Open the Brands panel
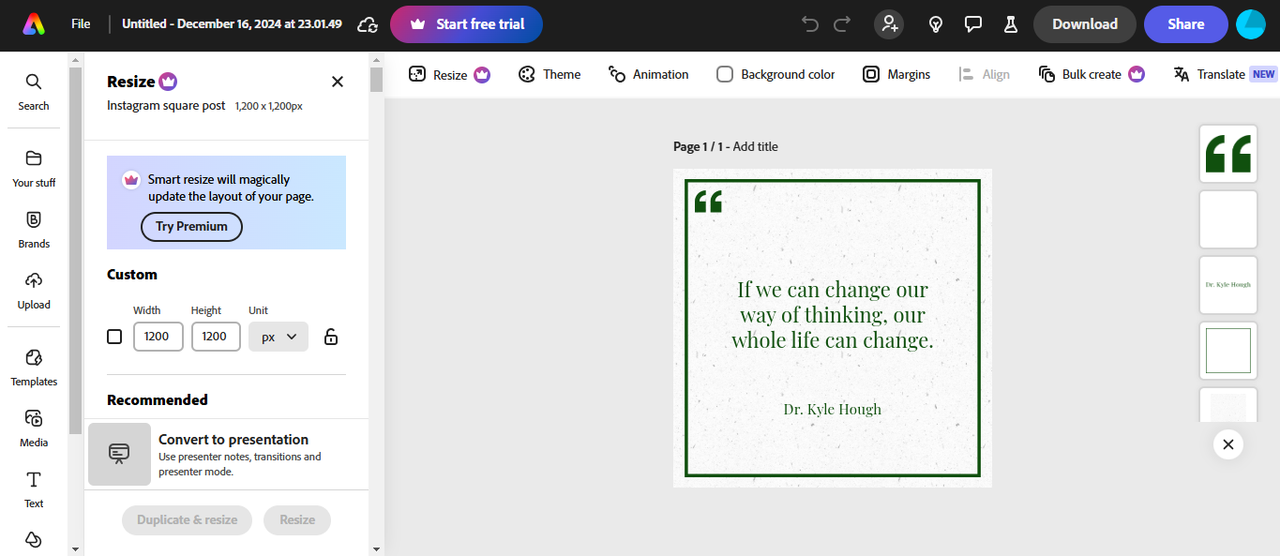Viewport: 1280px width, 556px height. click(x=33, y=229)
